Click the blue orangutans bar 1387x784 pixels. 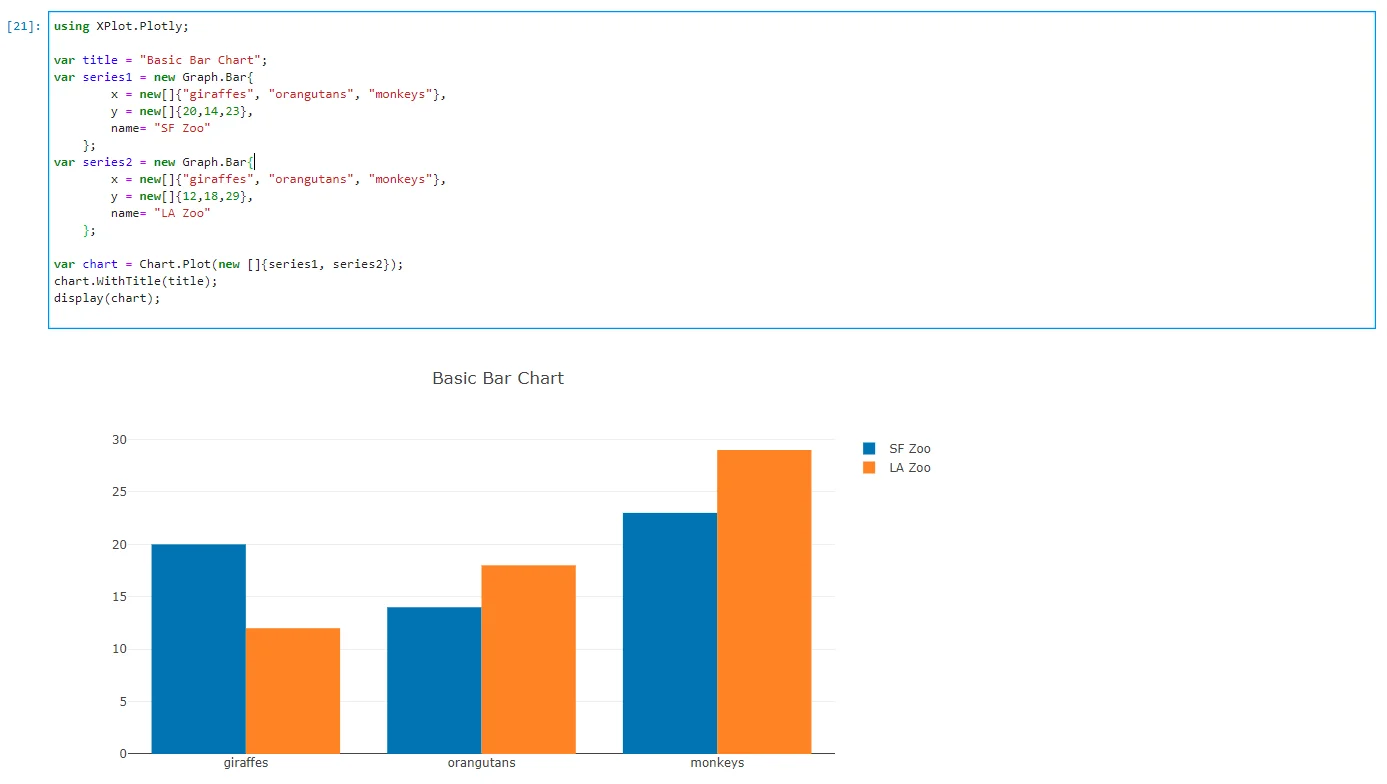click(434, 680)
